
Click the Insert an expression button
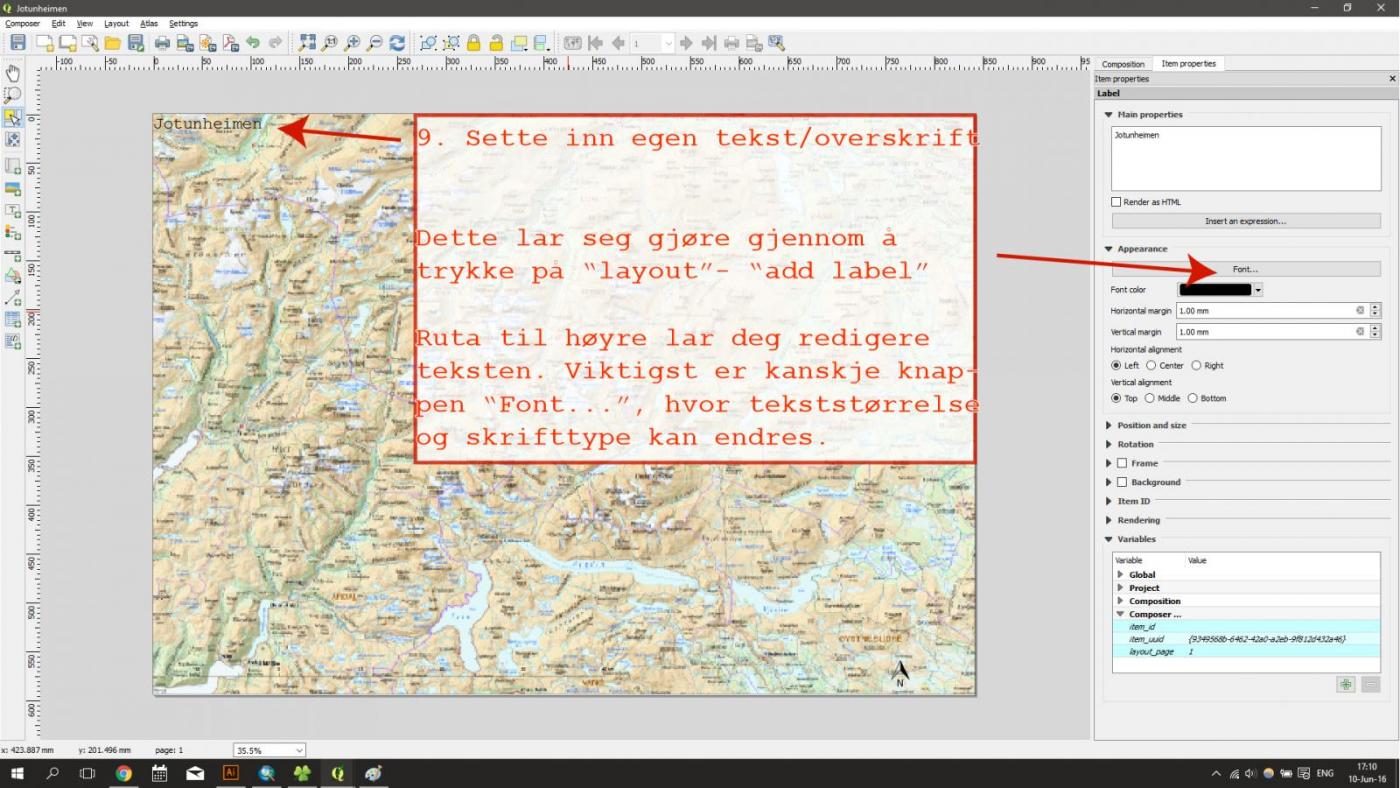(1245, 221)
